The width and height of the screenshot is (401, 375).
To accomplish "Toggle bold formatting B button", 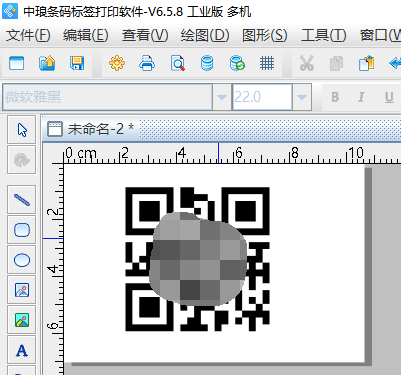I will pos(335,97).
